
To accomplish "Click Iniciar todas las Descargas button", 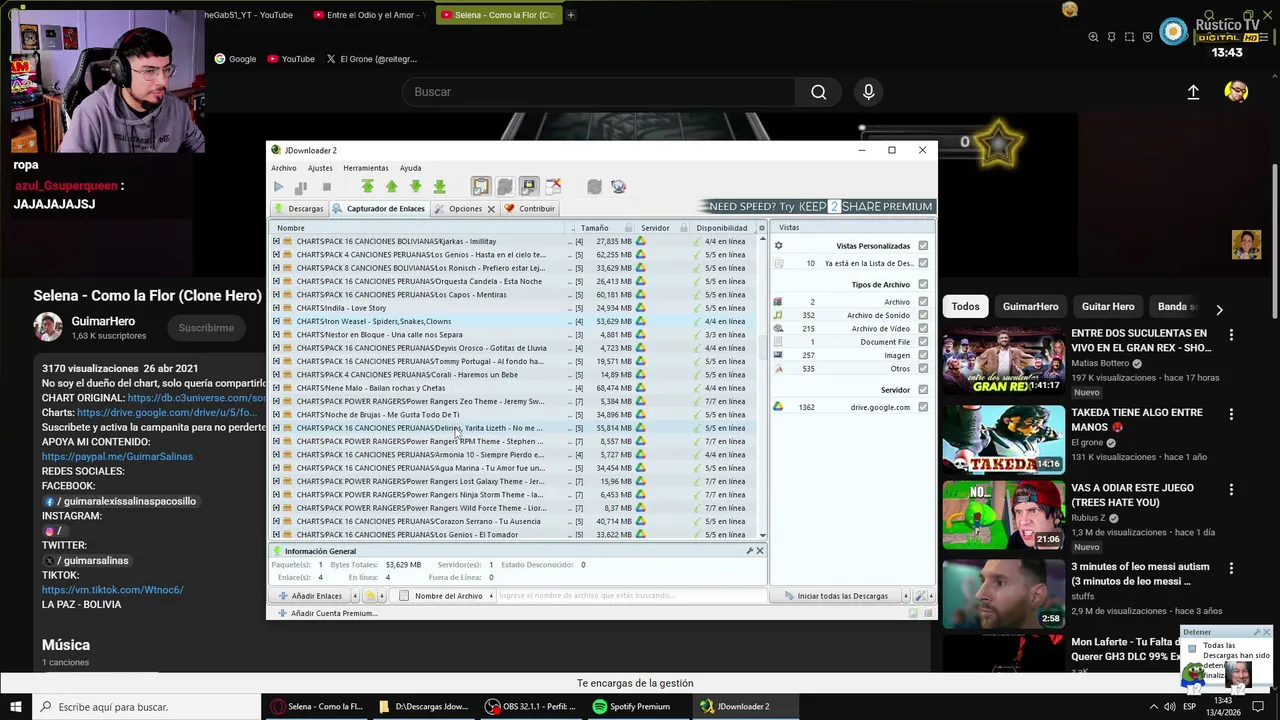I will pyautogui.click(x=837, y=596).
